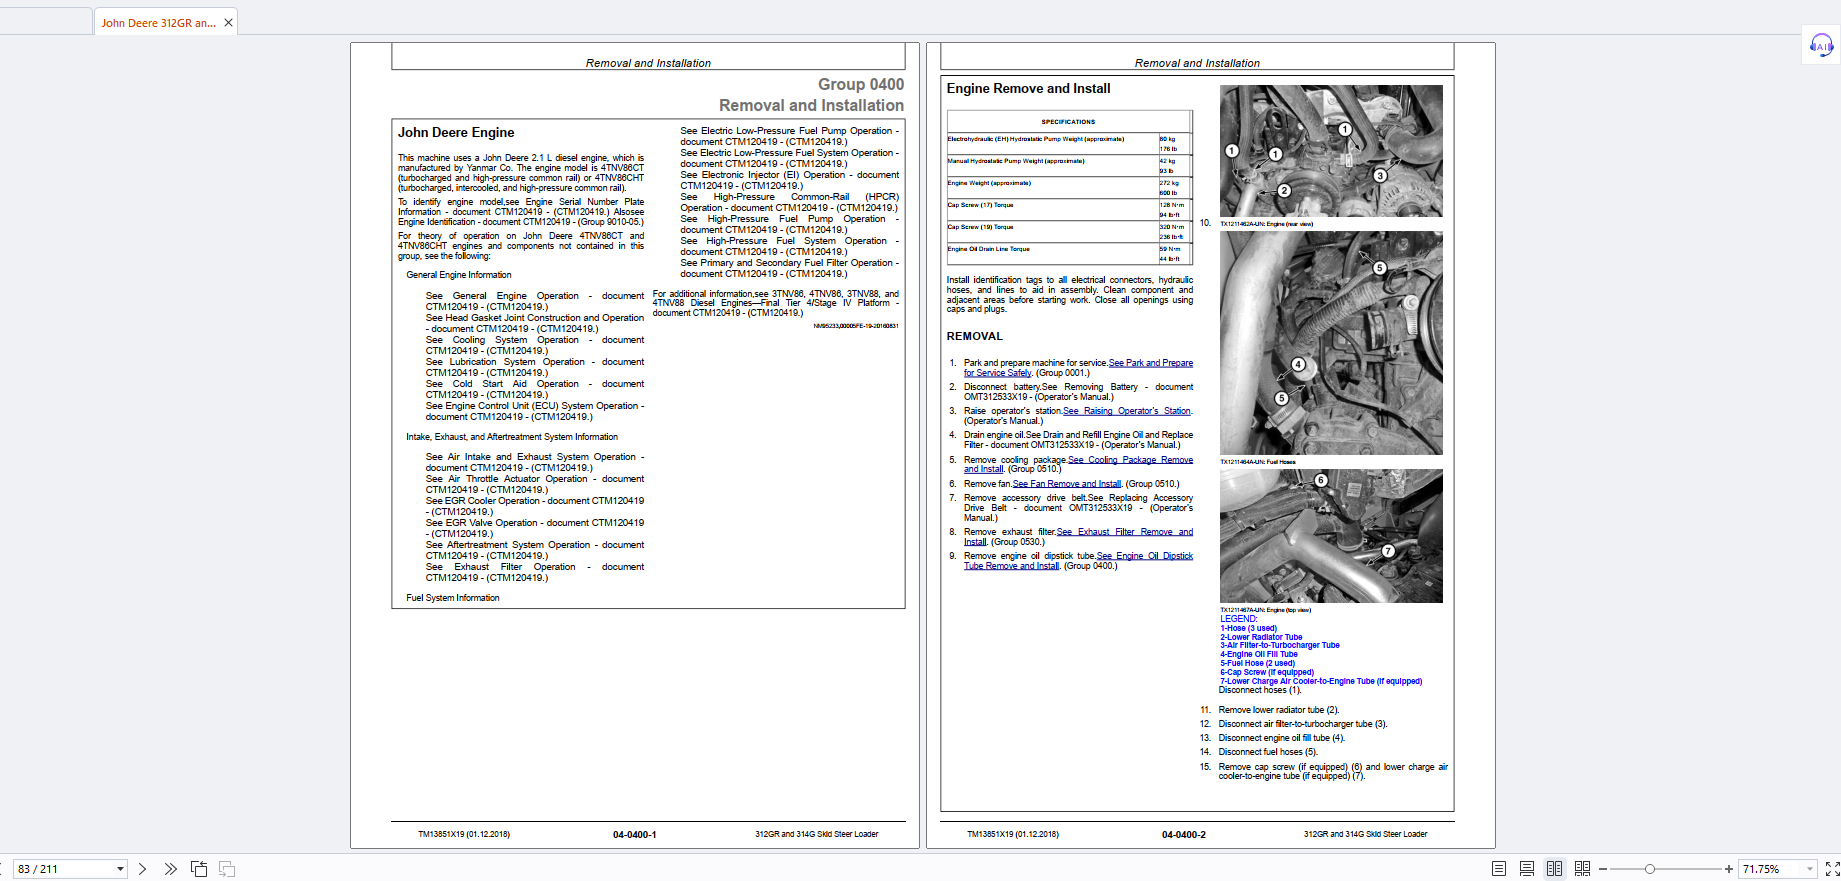Enable continuous scrolling page view
The height and width of the screenshot is (881, 1841).
[x=1526, y=869]
